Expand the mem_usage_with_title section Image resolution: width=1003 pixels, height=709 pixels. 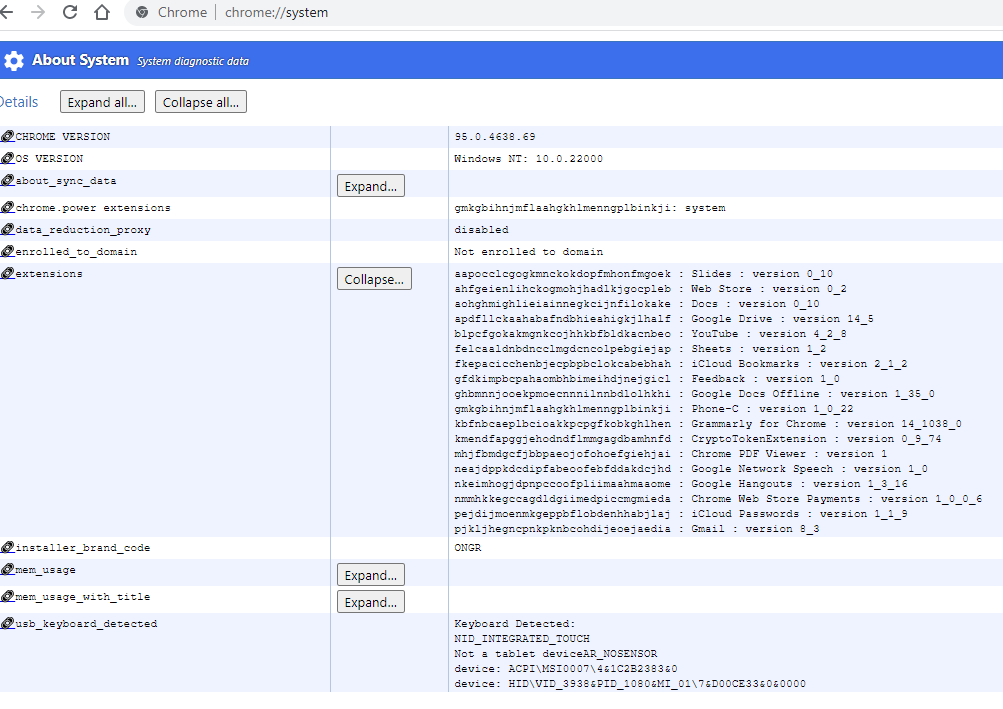tap(370, 602)
